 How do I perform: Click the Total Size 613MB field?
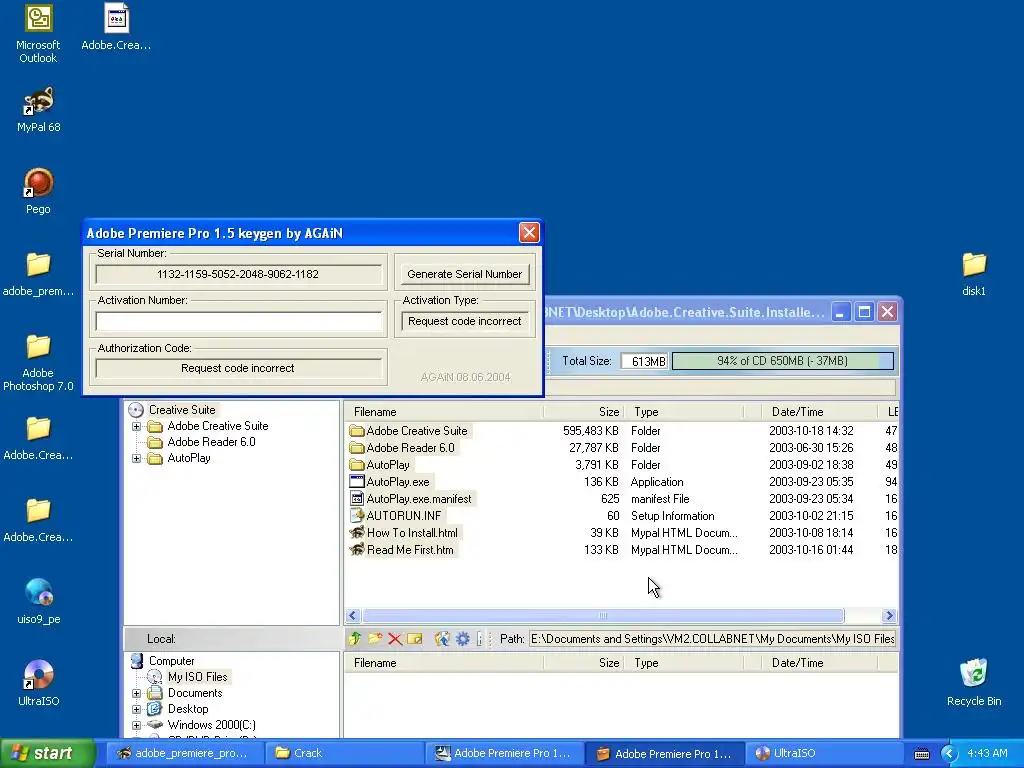pos(645,361)
